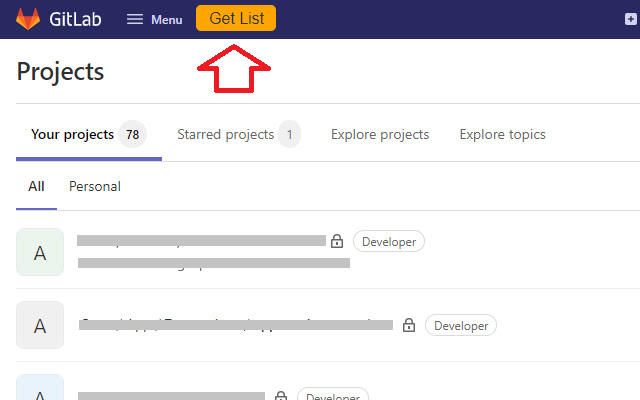Click the 78 badge on Your projects

coord(132,134)
